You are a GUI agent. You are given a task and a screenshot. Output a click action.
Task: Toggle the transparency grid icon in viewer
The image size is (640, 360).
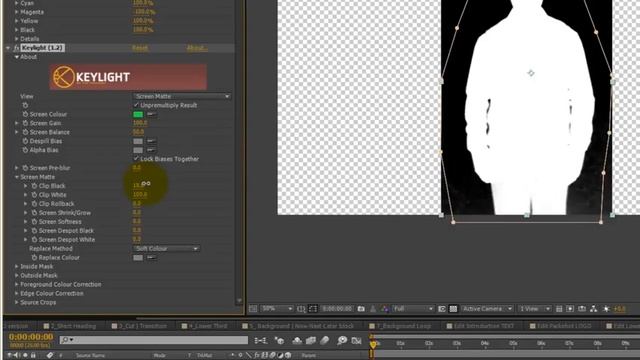point(453,309)
